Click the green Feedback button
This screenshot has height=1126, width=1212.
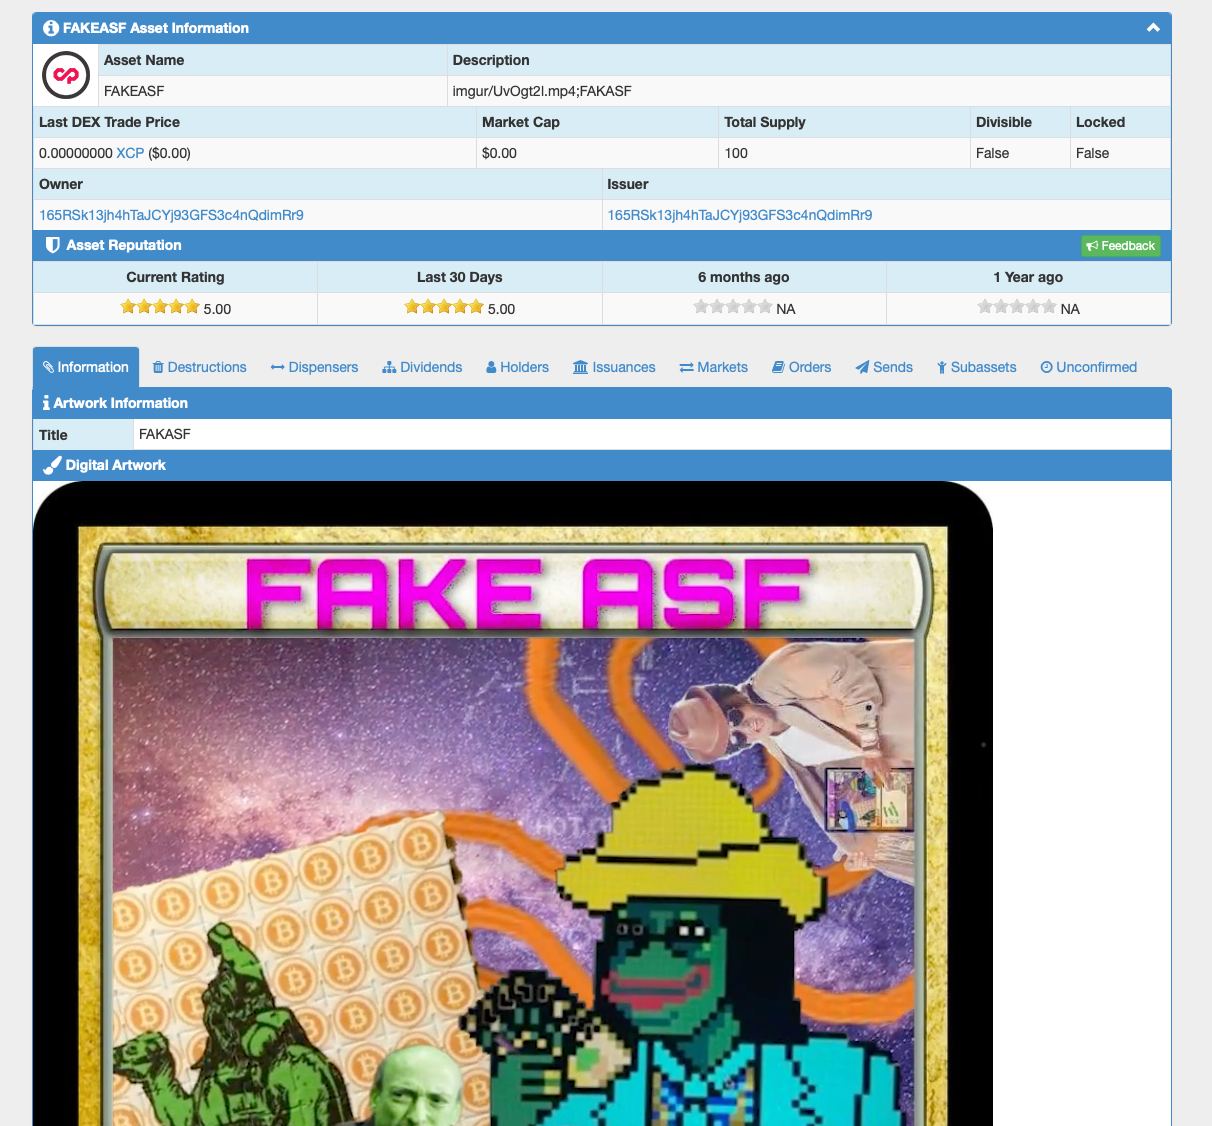tap(1121, 246)
